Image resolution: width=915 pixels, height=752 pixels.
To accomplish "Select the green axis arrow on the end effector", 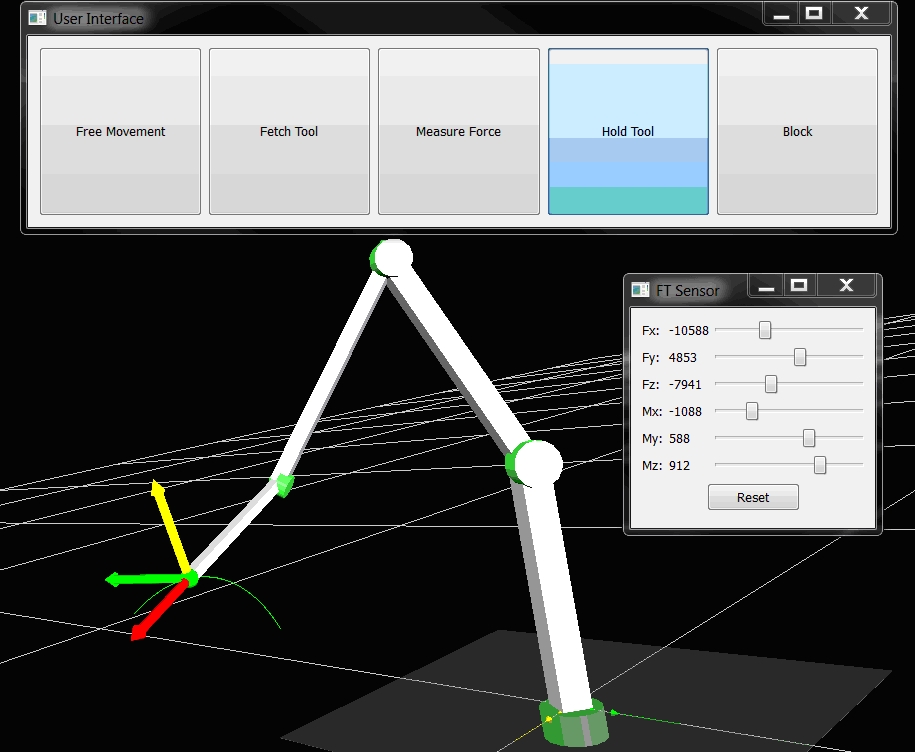I will 135,579.
